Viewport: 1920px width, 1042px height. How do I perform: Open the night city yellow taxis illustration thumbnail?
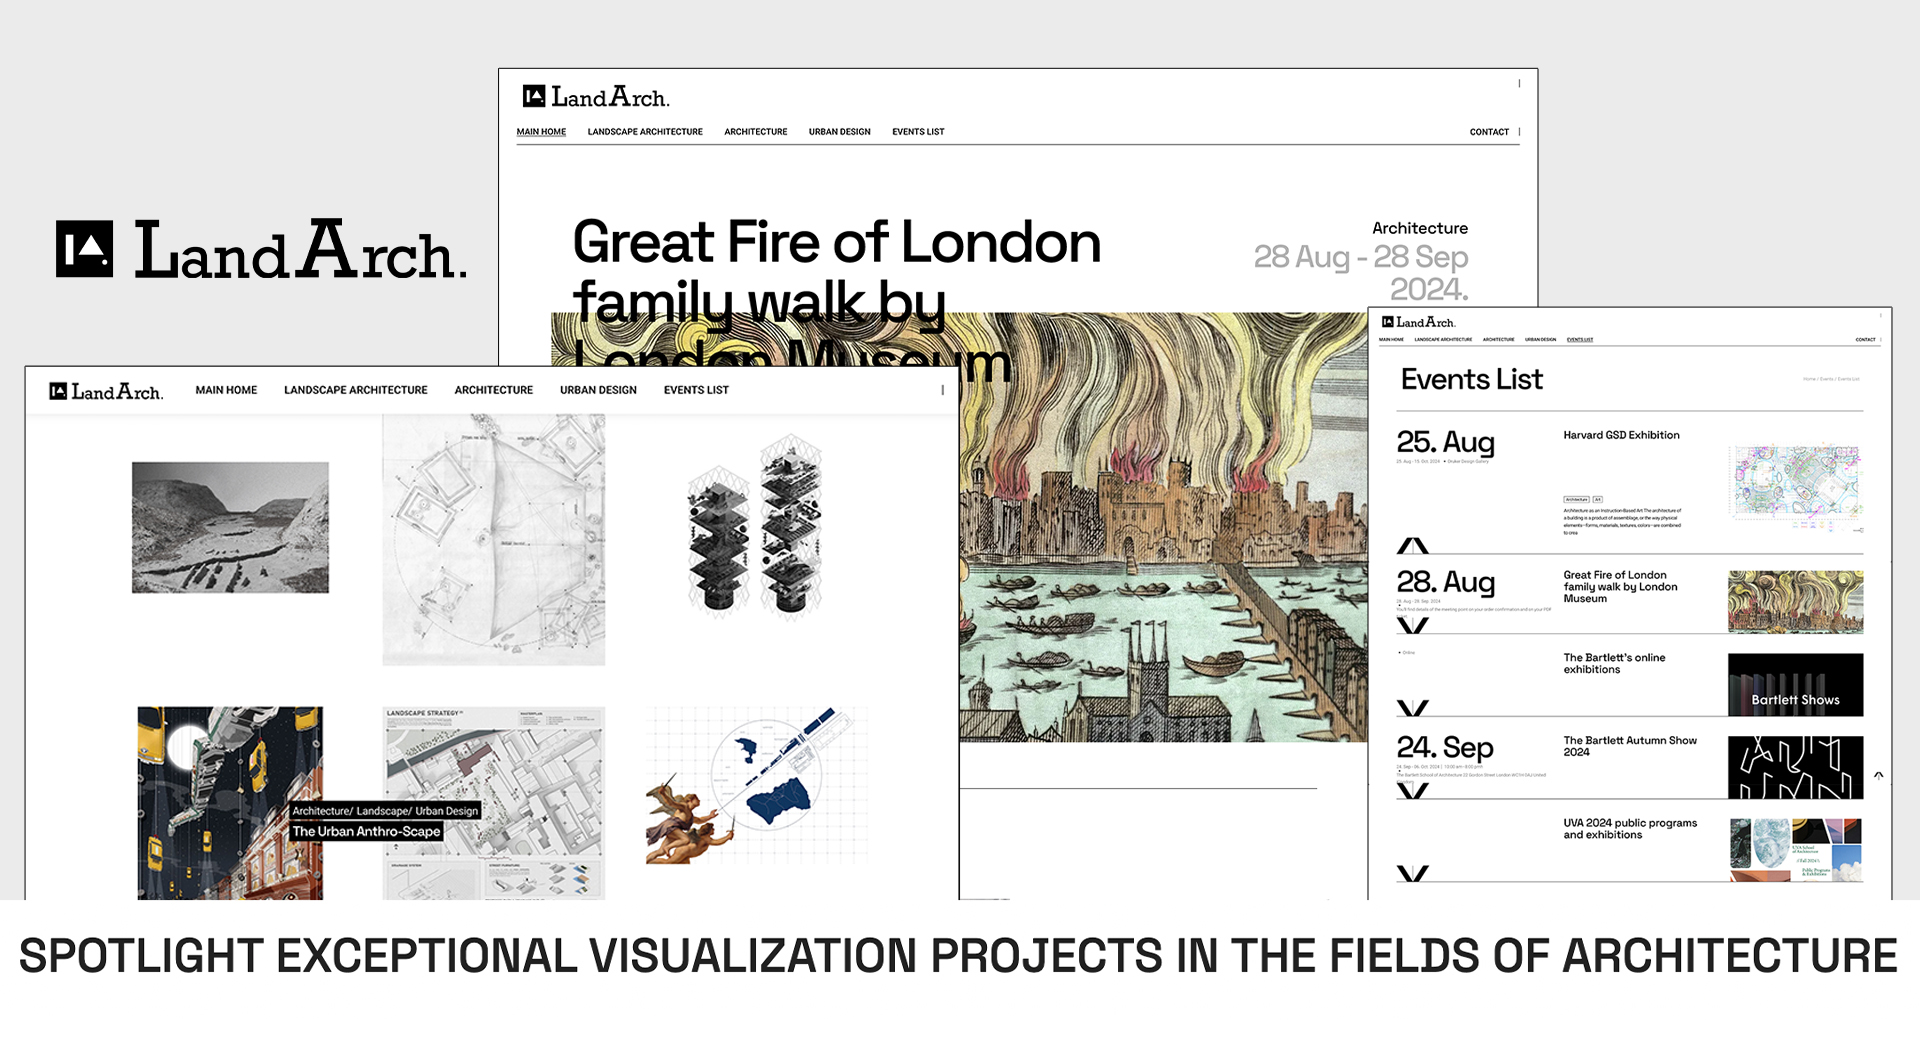click(230, 803)
